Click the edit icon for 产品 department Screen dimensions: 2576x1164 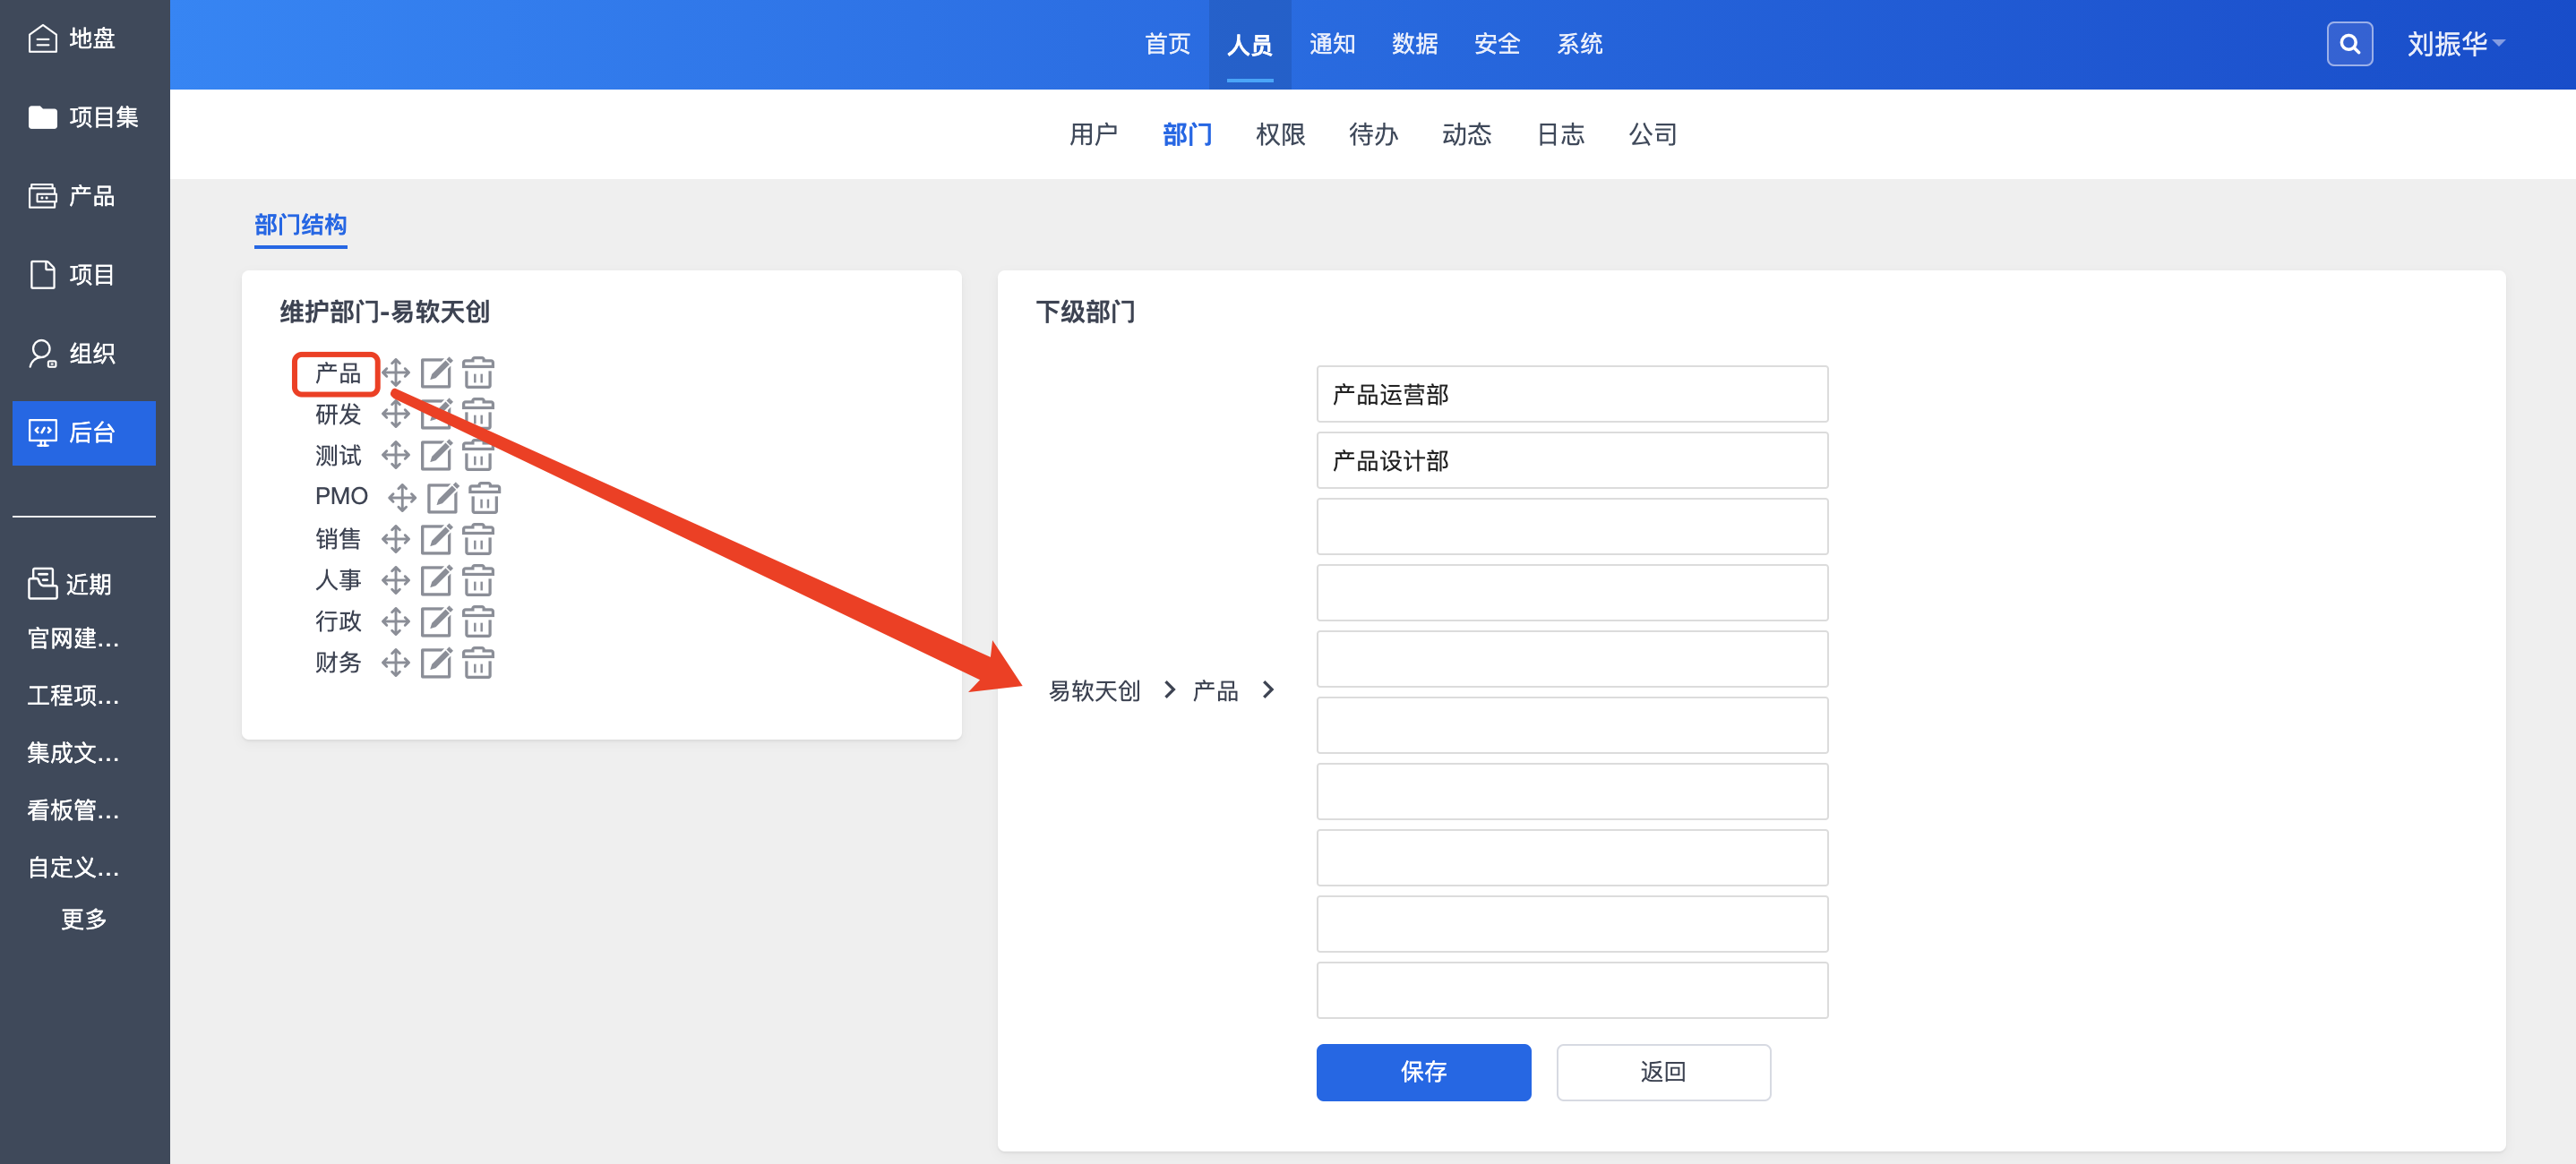436,373
